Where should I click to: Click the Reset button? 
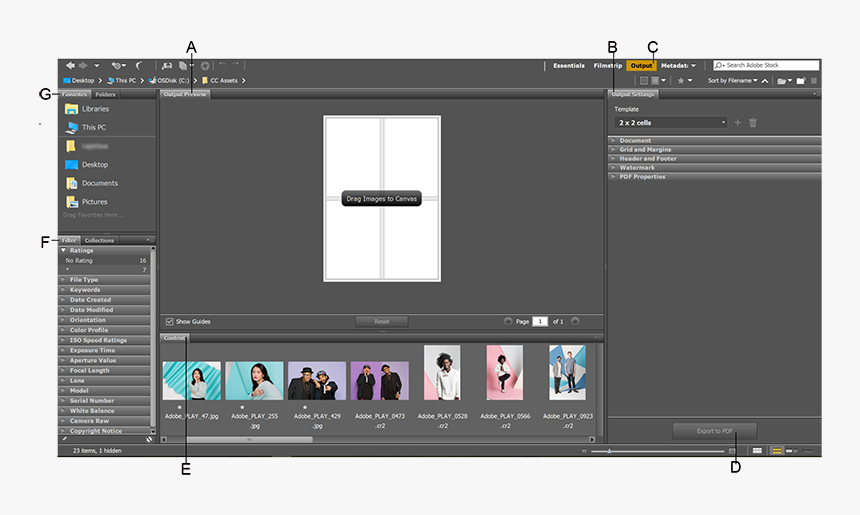pyautogui.click(x=382, y=321)
